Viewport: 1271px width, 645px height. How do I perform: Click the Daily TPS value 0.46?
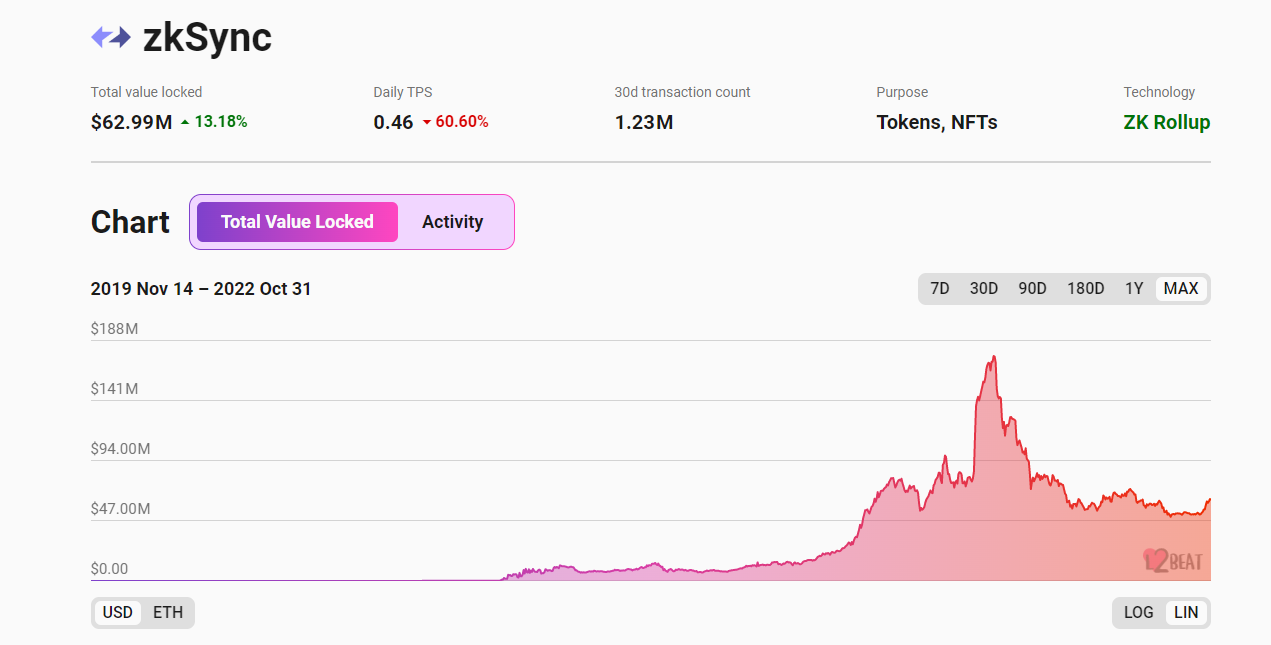[x=393, y=123]
